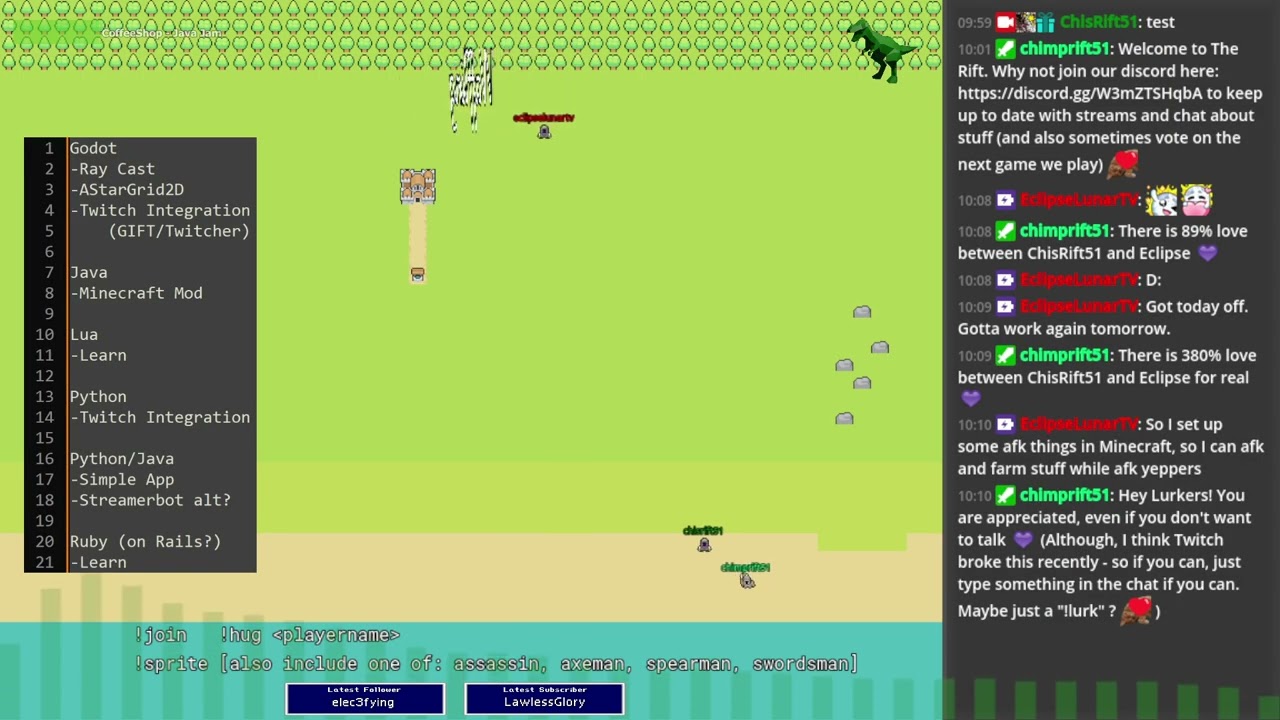Click the '-Minecraft Mod' list line

pos(136,293)
